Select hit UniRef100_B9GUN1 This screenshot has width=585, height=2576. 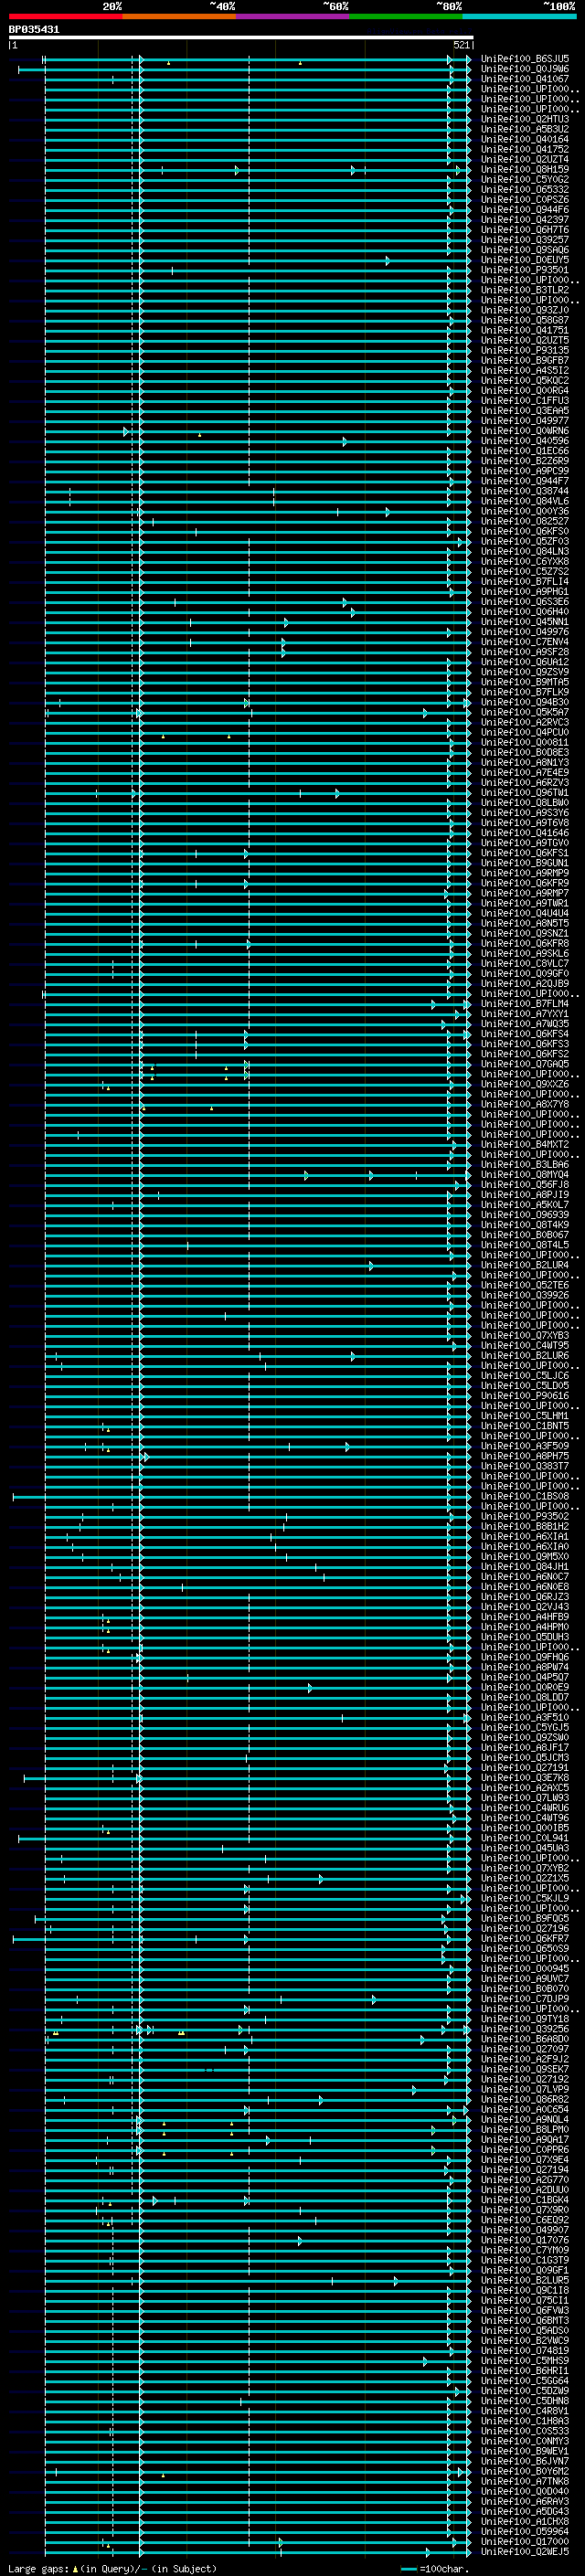tap(525, 863)
